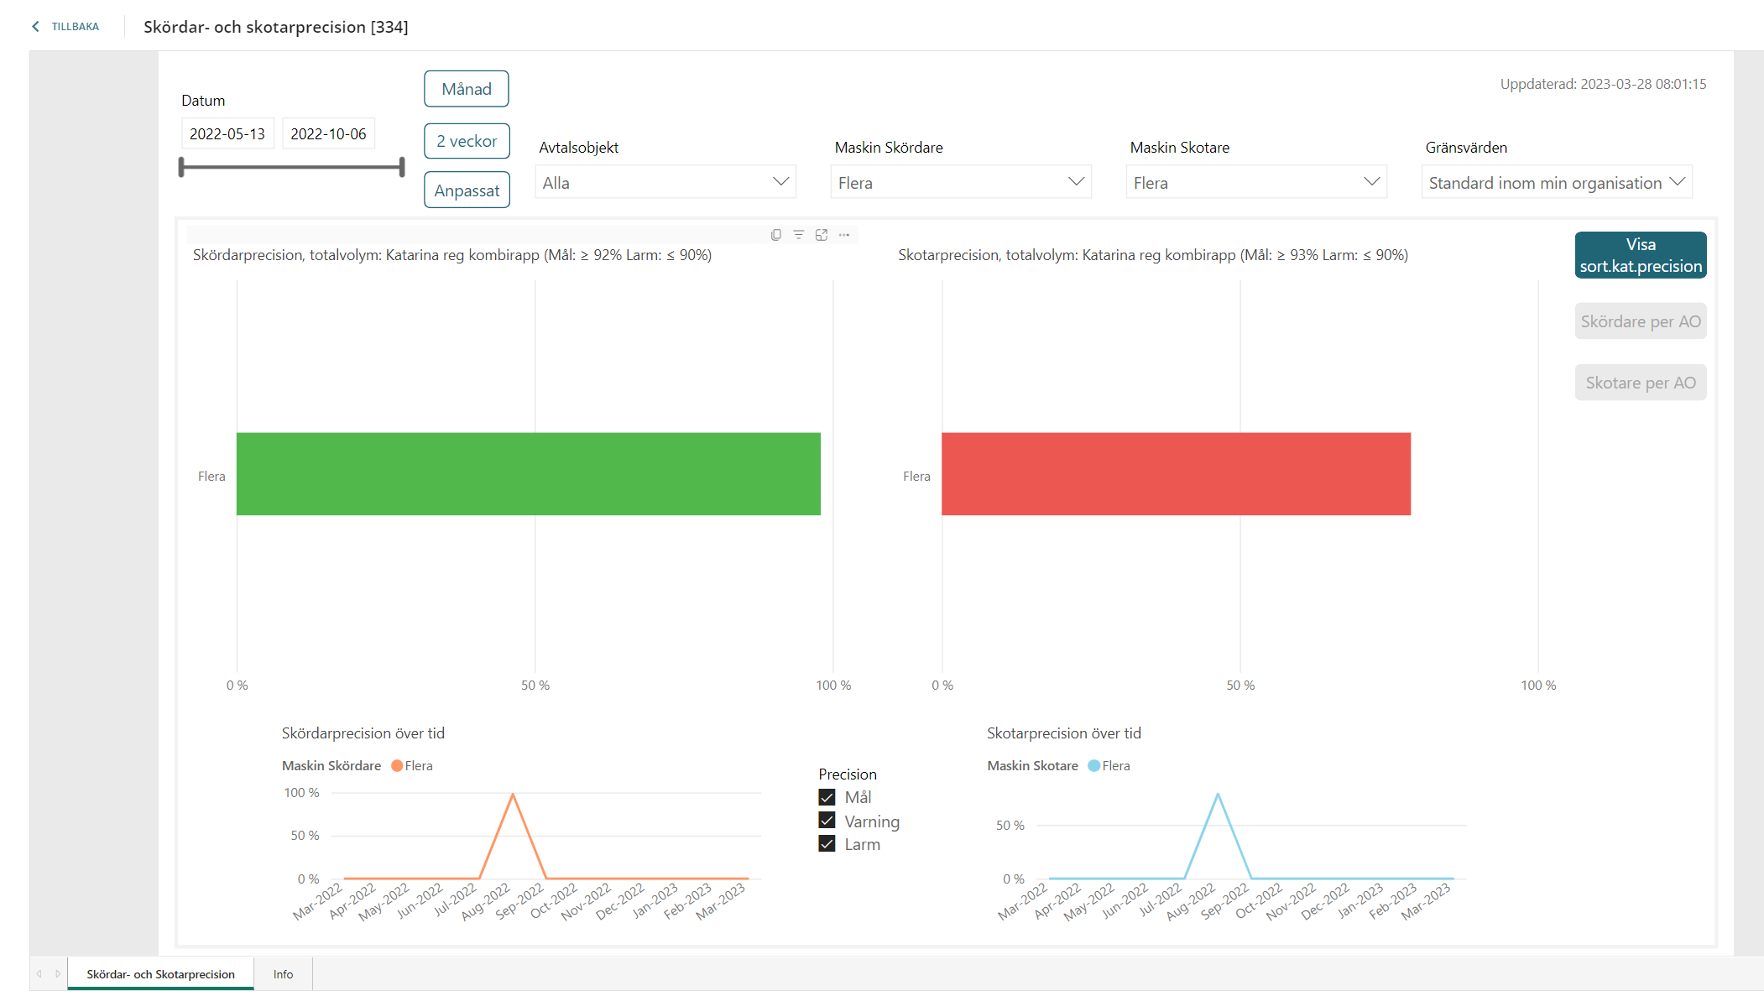Click the next page arrow at bottom
The width and height of the screenshot is (1764, 996).
[58, 974]
